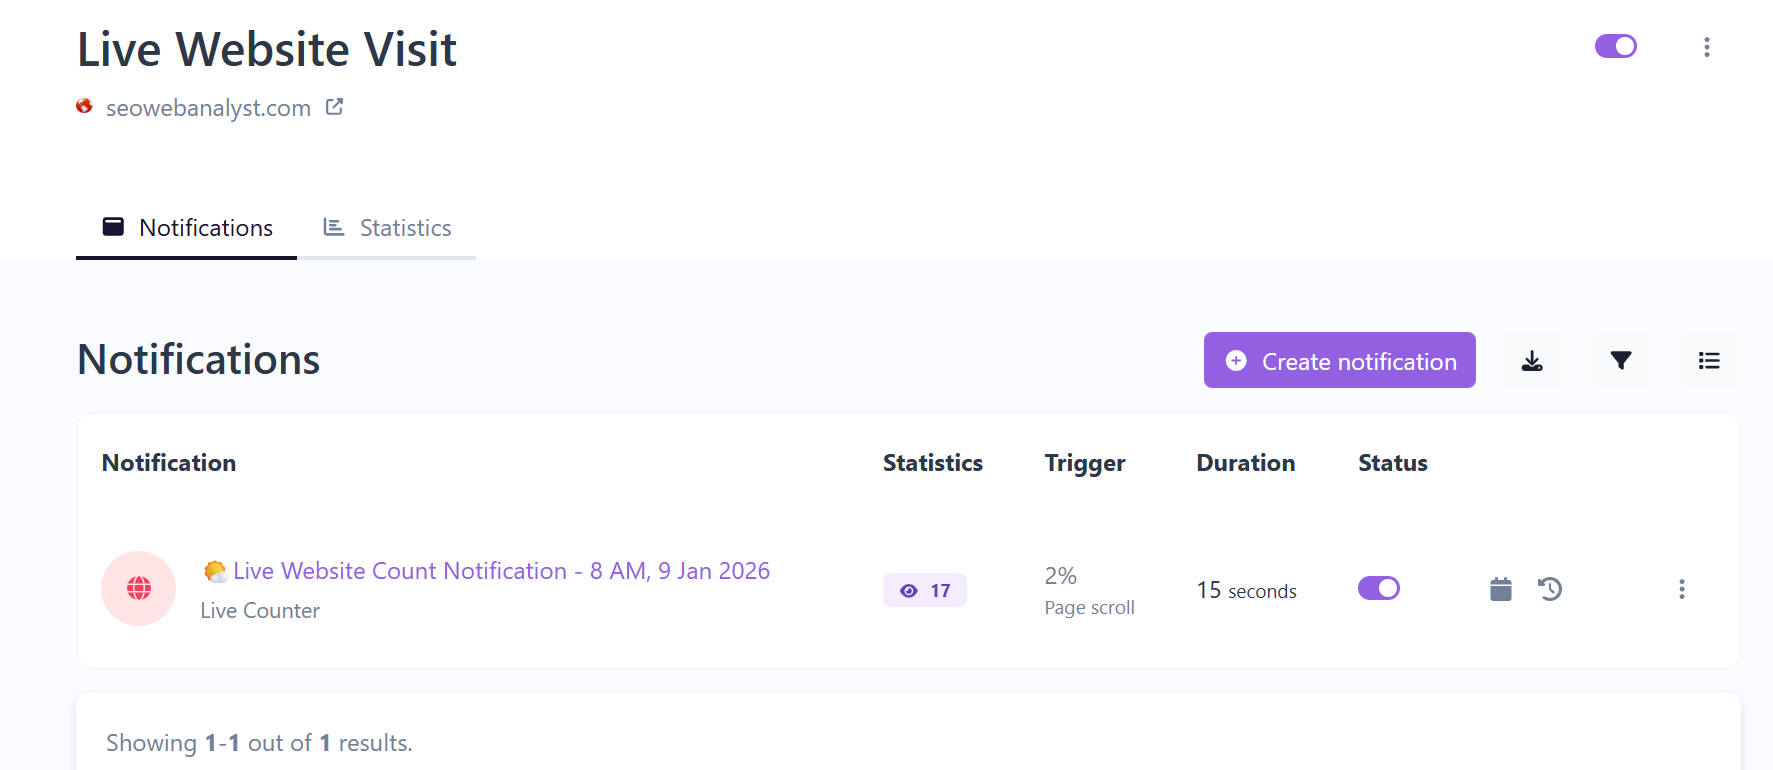Click the Statistics column header
The width and height of the screenshot is (1773, 770).
(x=932, y=463)
